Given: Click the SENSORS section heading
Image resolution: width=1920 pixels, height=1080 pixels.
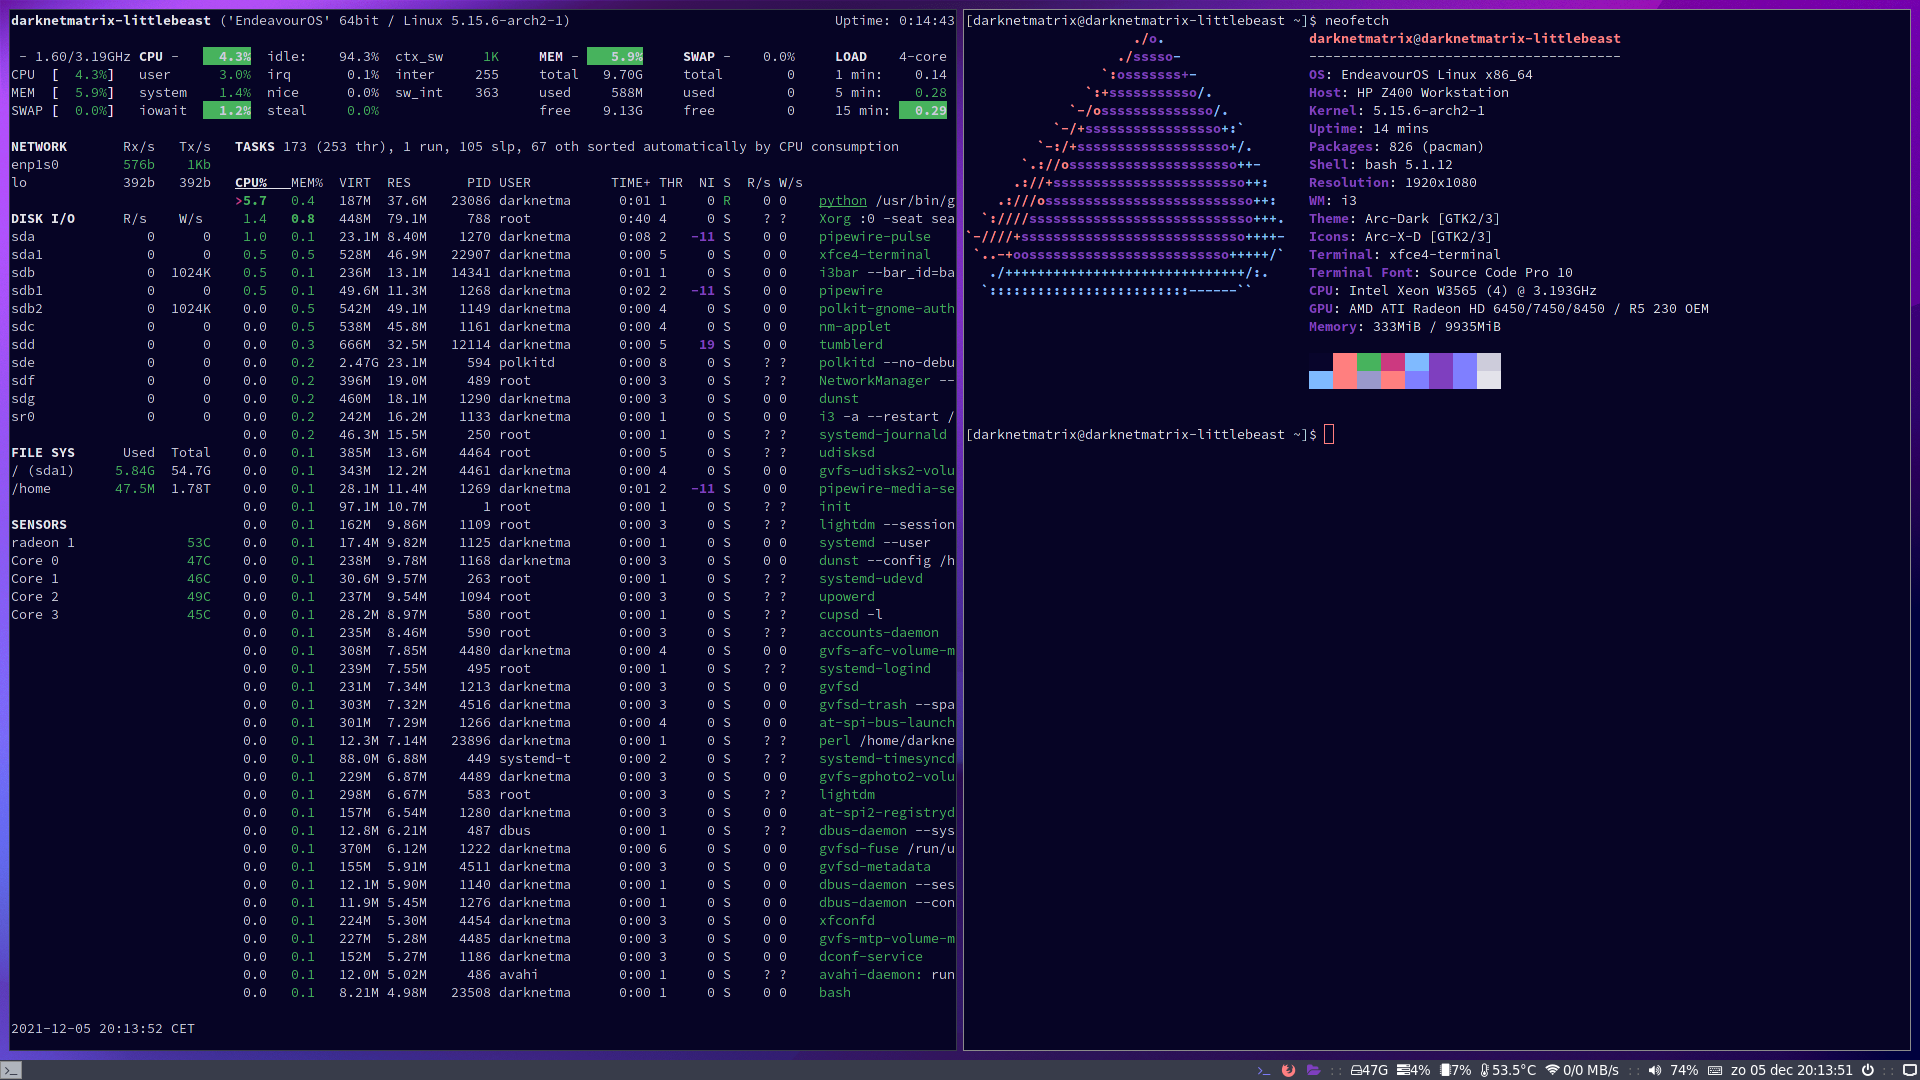Looking at the screenshot, I should click(39, 525).
